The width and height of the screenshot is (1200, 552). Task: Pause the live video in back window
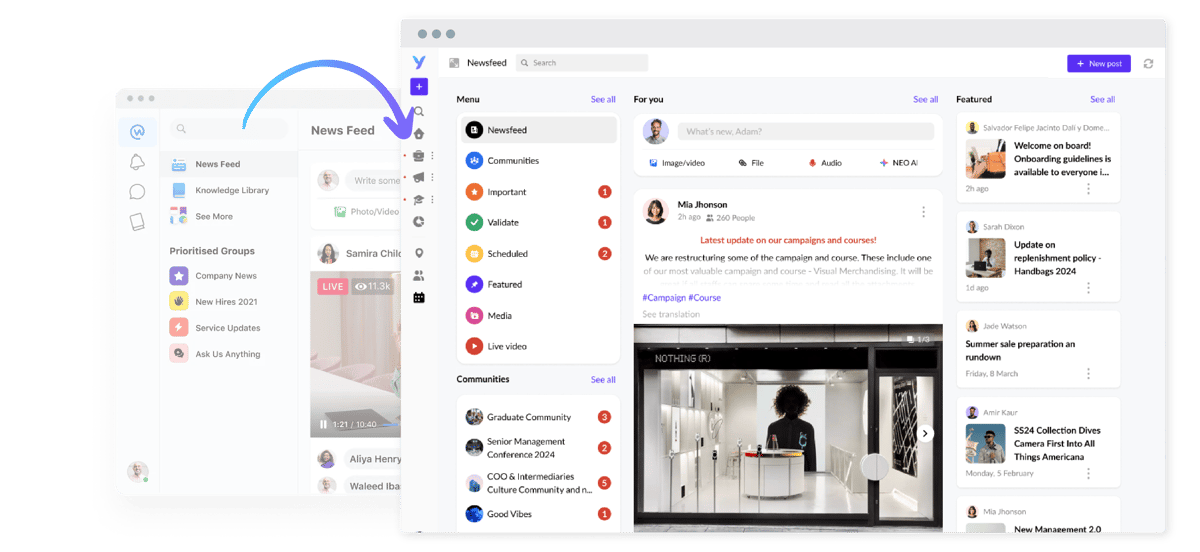(x=323, y=424)
